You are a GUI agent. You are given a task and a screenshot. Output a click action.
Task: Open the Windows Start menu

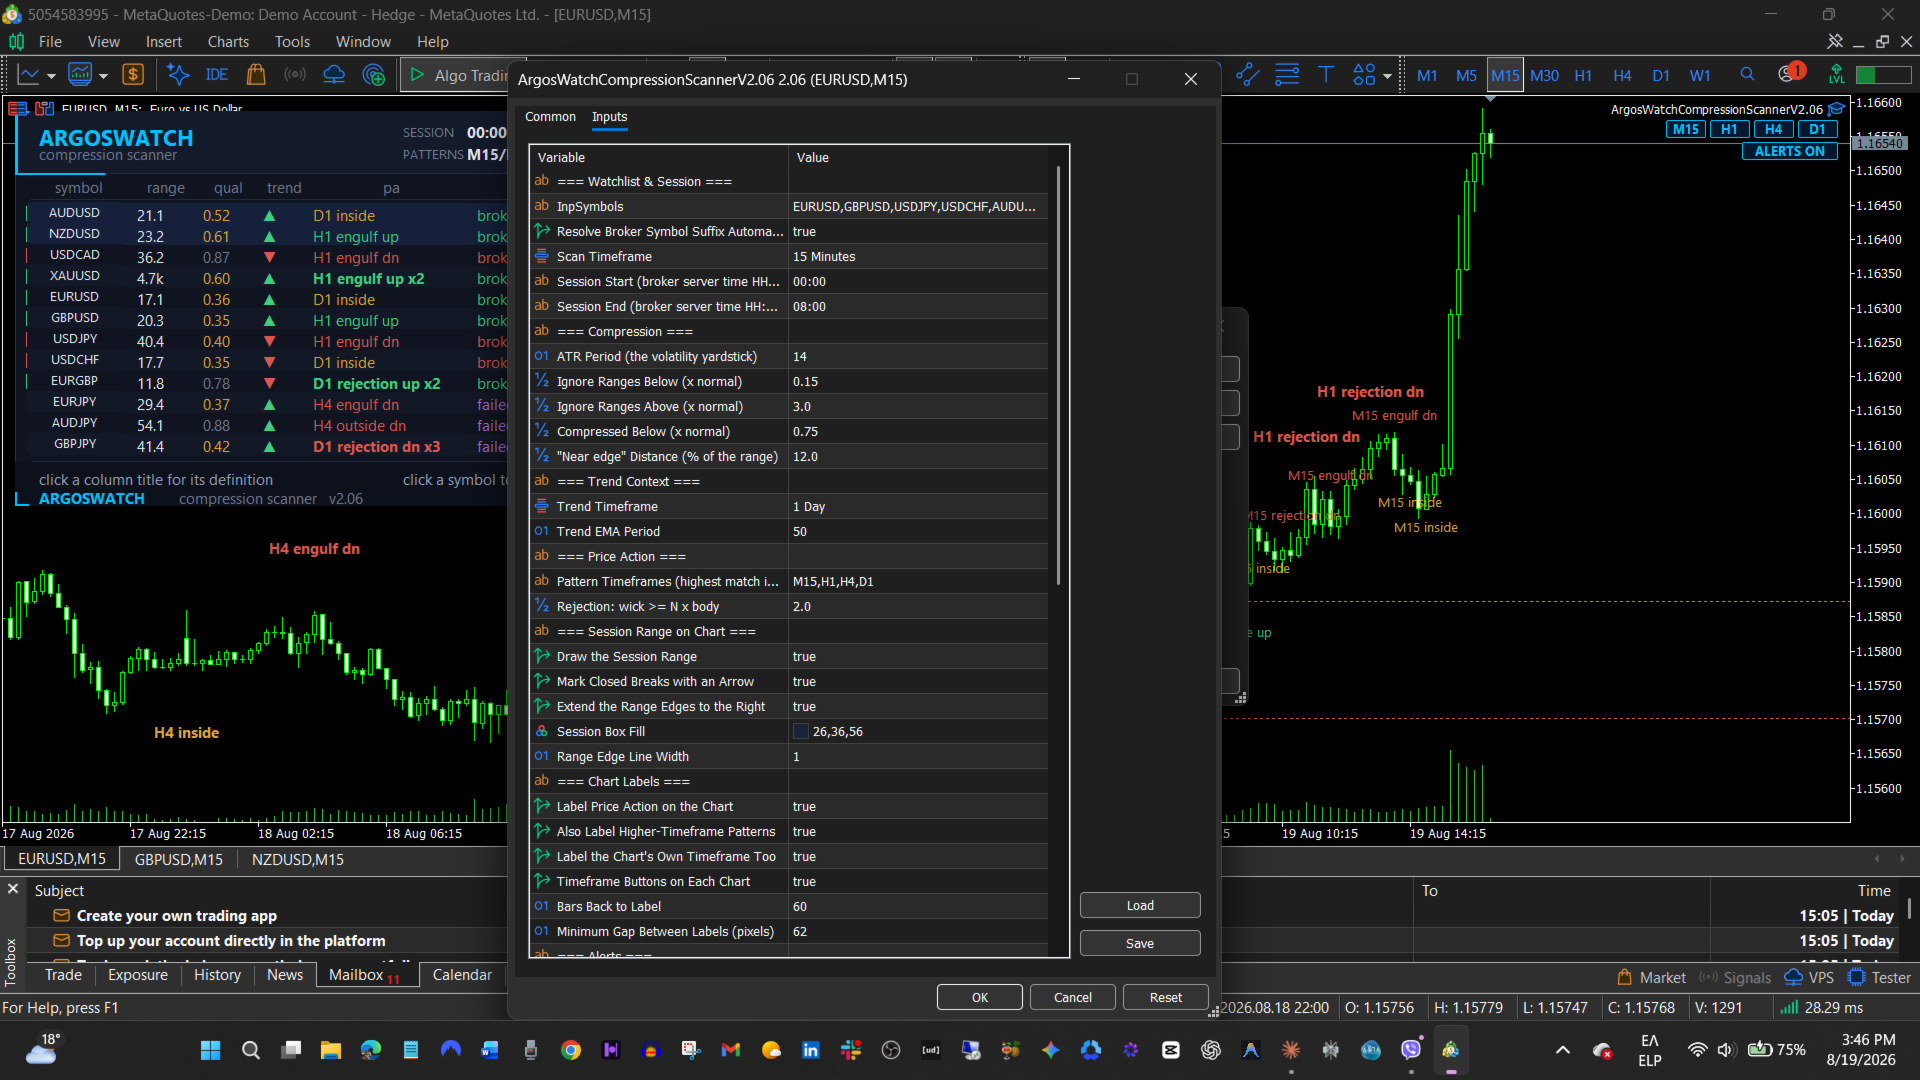pyautogui.click(x=210, y=1050)
